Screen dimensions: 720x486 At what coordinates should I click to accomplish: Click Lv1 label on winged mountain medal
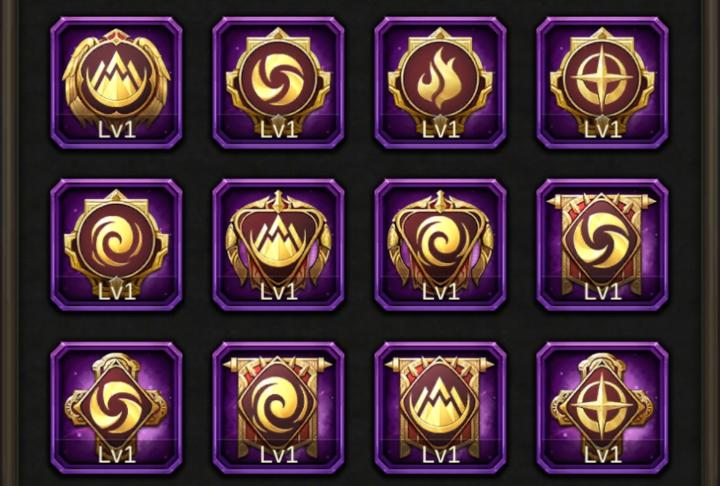(x=117, y=130)
